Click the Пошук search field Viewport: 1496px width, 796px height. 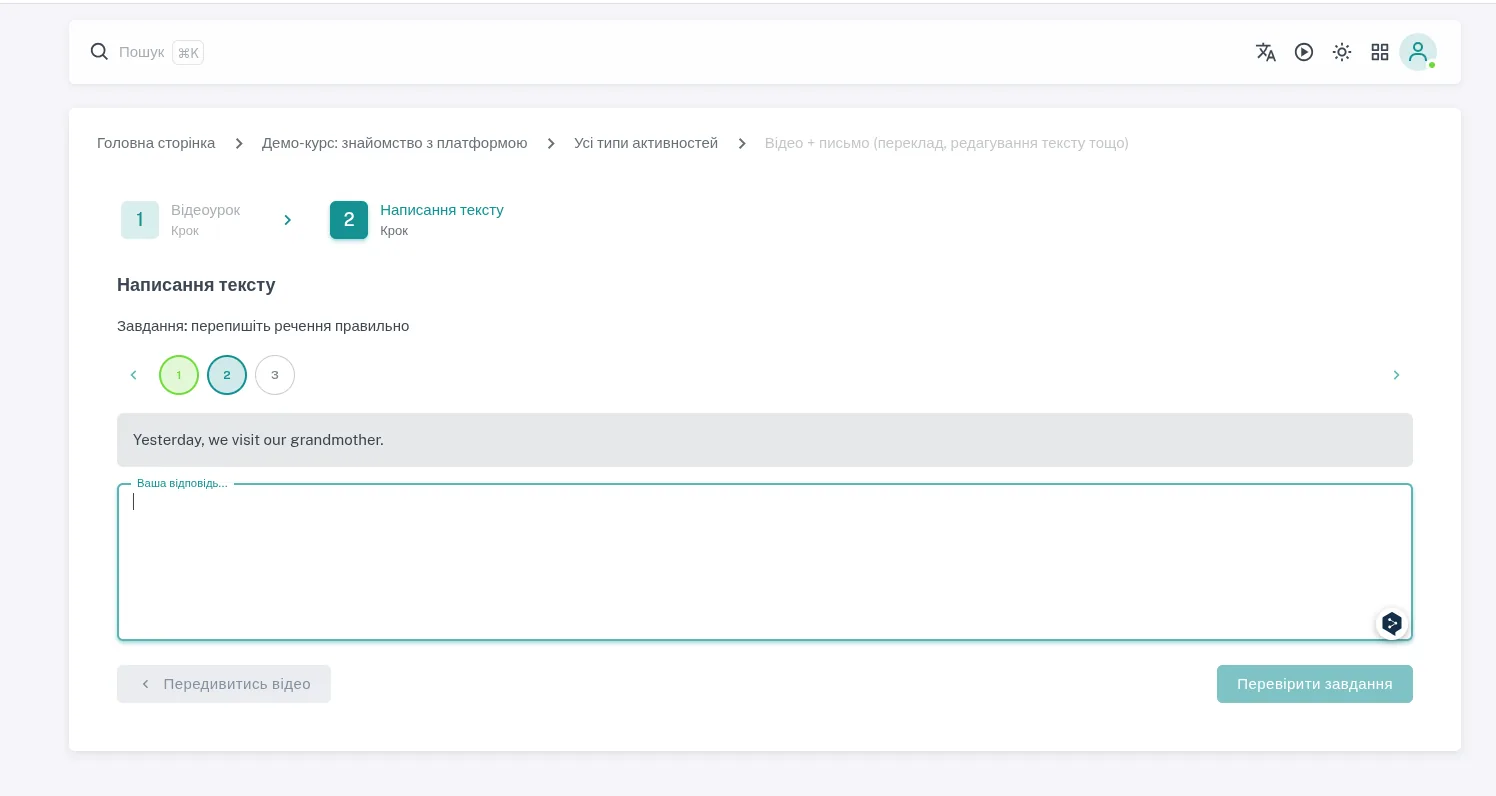(141, 52)
